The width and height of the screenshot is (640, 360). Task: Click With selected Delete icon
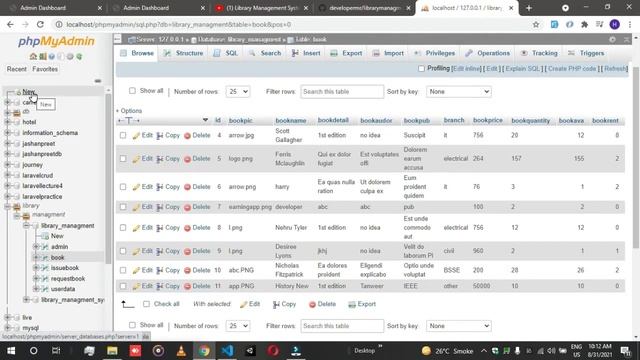[x=312, y=304]
